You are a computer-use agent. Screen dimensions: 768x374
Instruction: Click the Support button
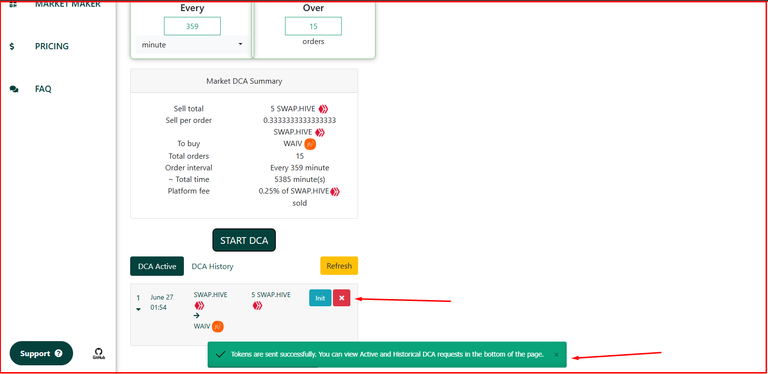click(41, 353)
